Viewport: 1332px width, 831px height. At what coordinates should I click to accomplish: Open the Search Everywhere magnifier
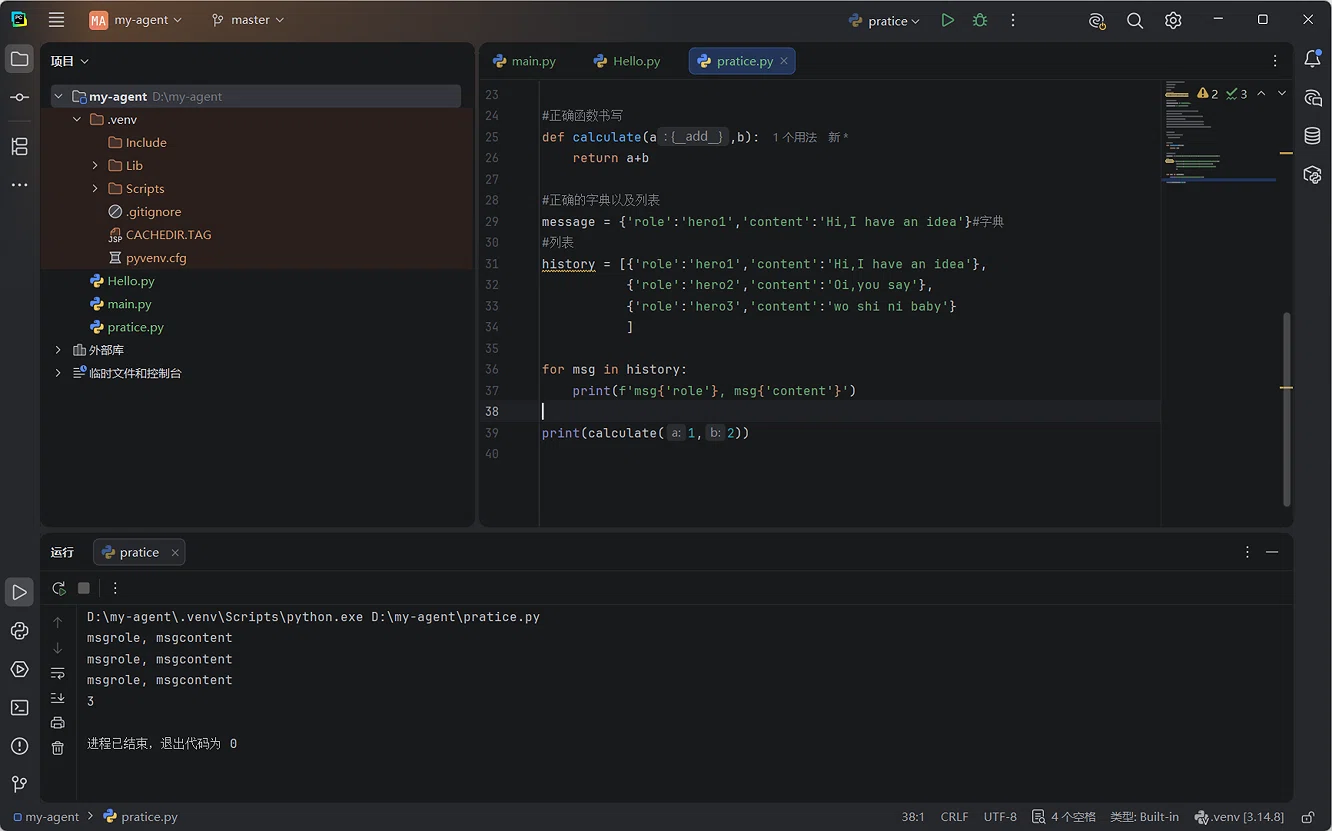click(1135, 20)
